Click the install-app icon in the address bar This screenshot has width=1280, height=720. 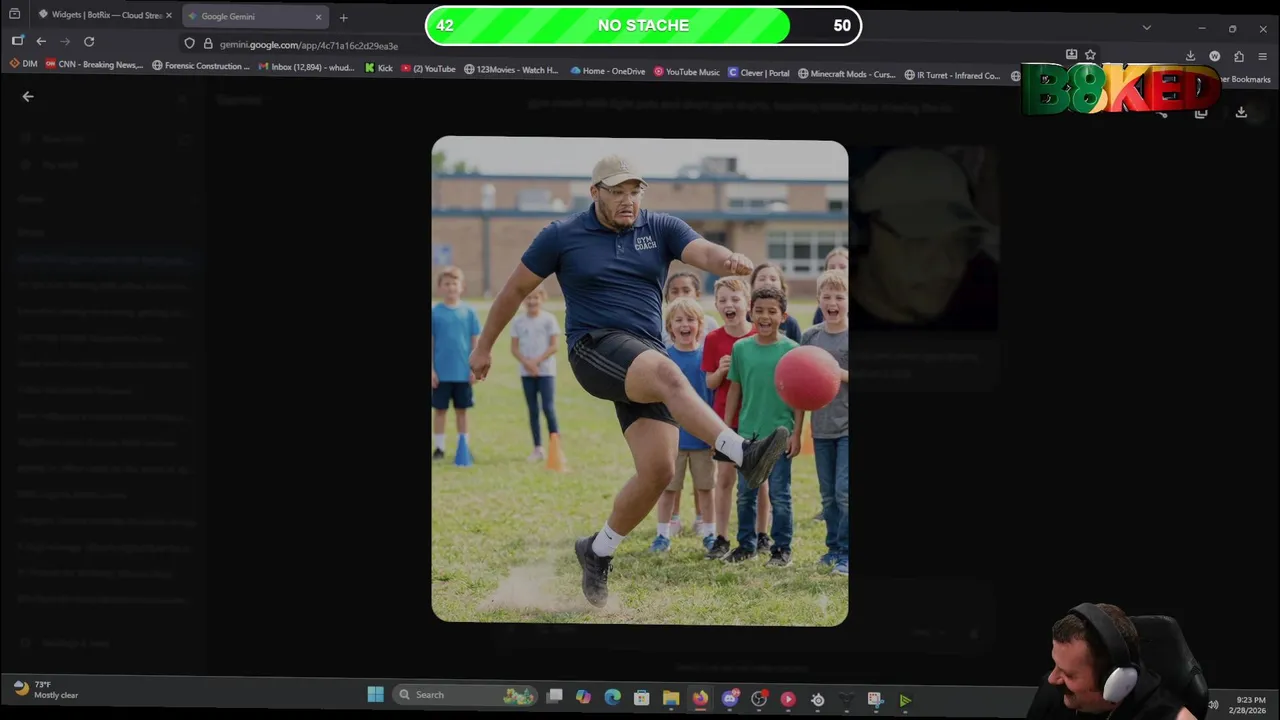[1071, 55]
